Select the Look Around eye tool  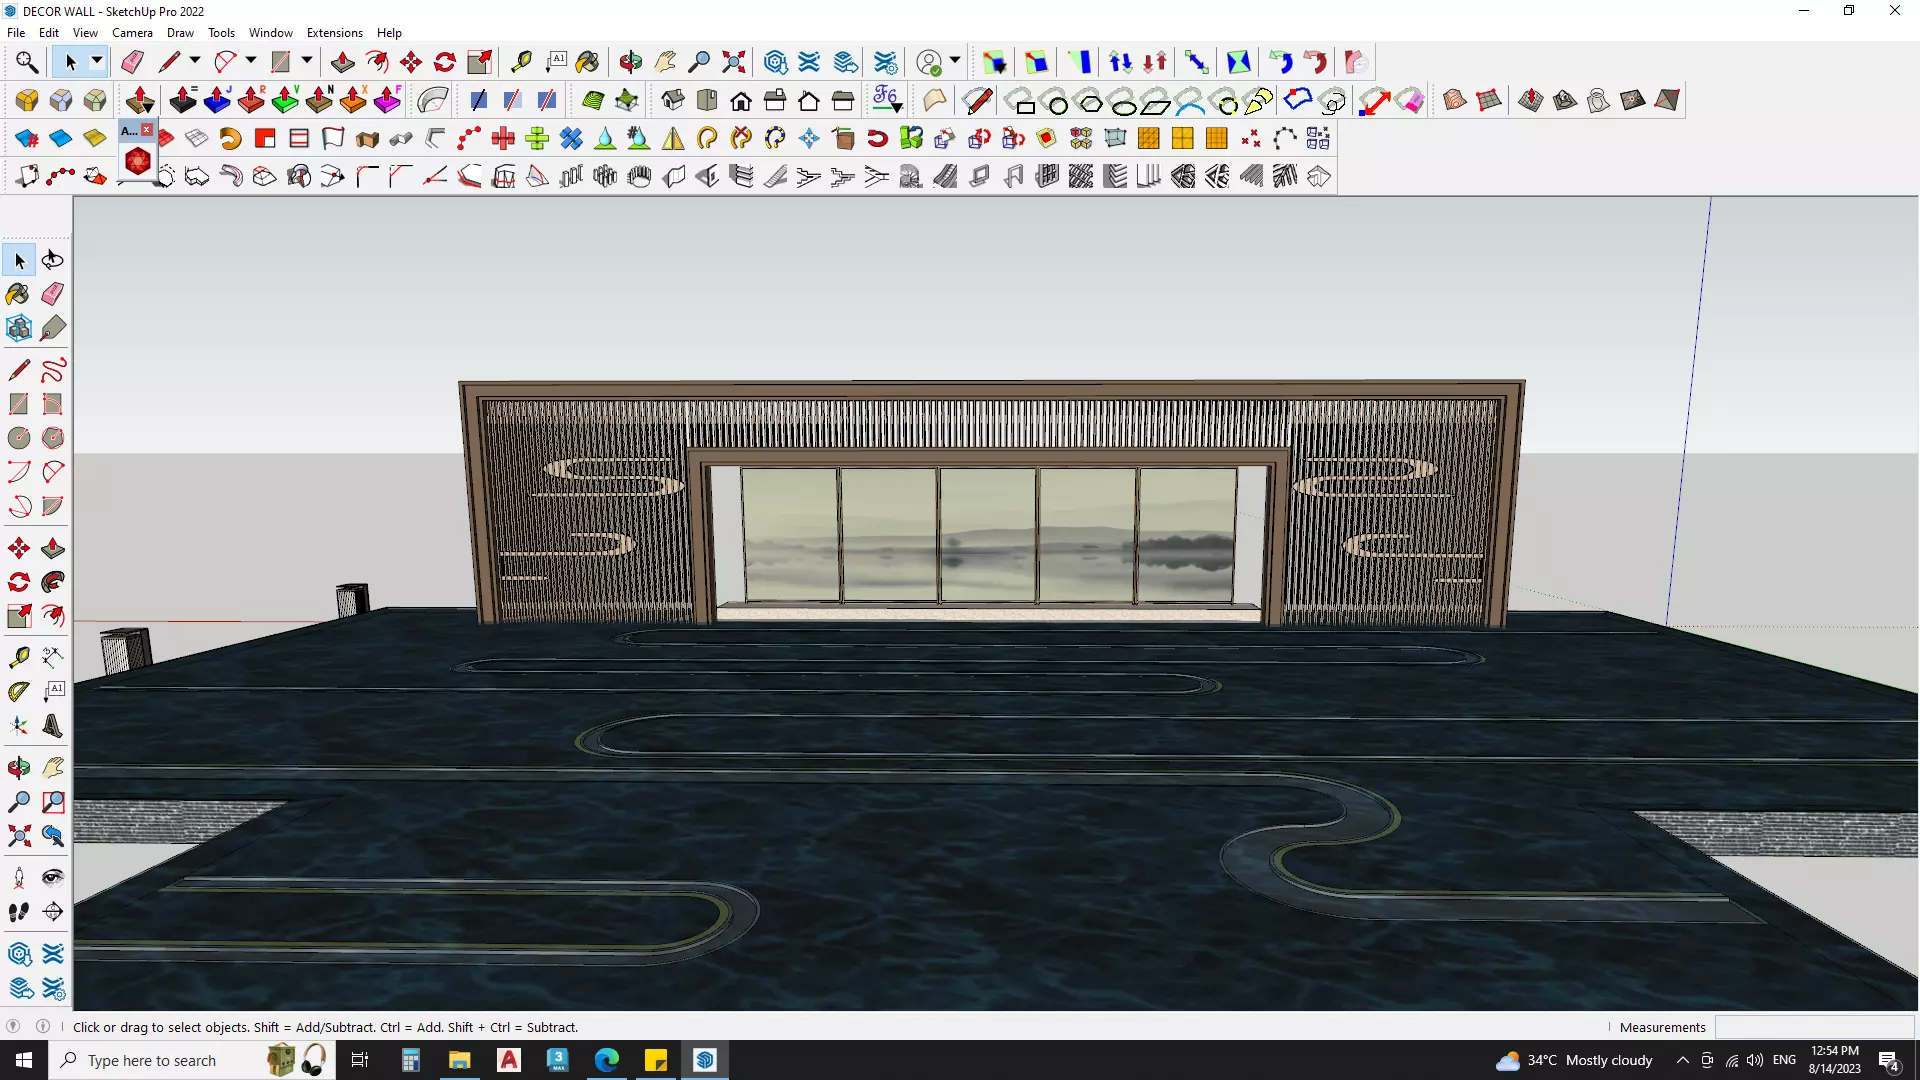[x=53, y=878]
